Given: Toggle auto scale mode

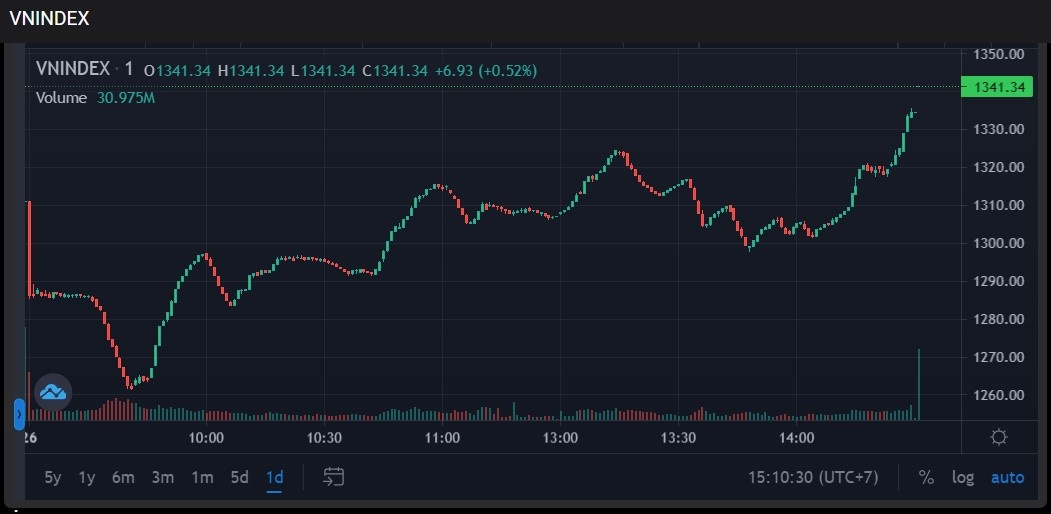Looking at the screenshot, I should (x=1007, y=477).
